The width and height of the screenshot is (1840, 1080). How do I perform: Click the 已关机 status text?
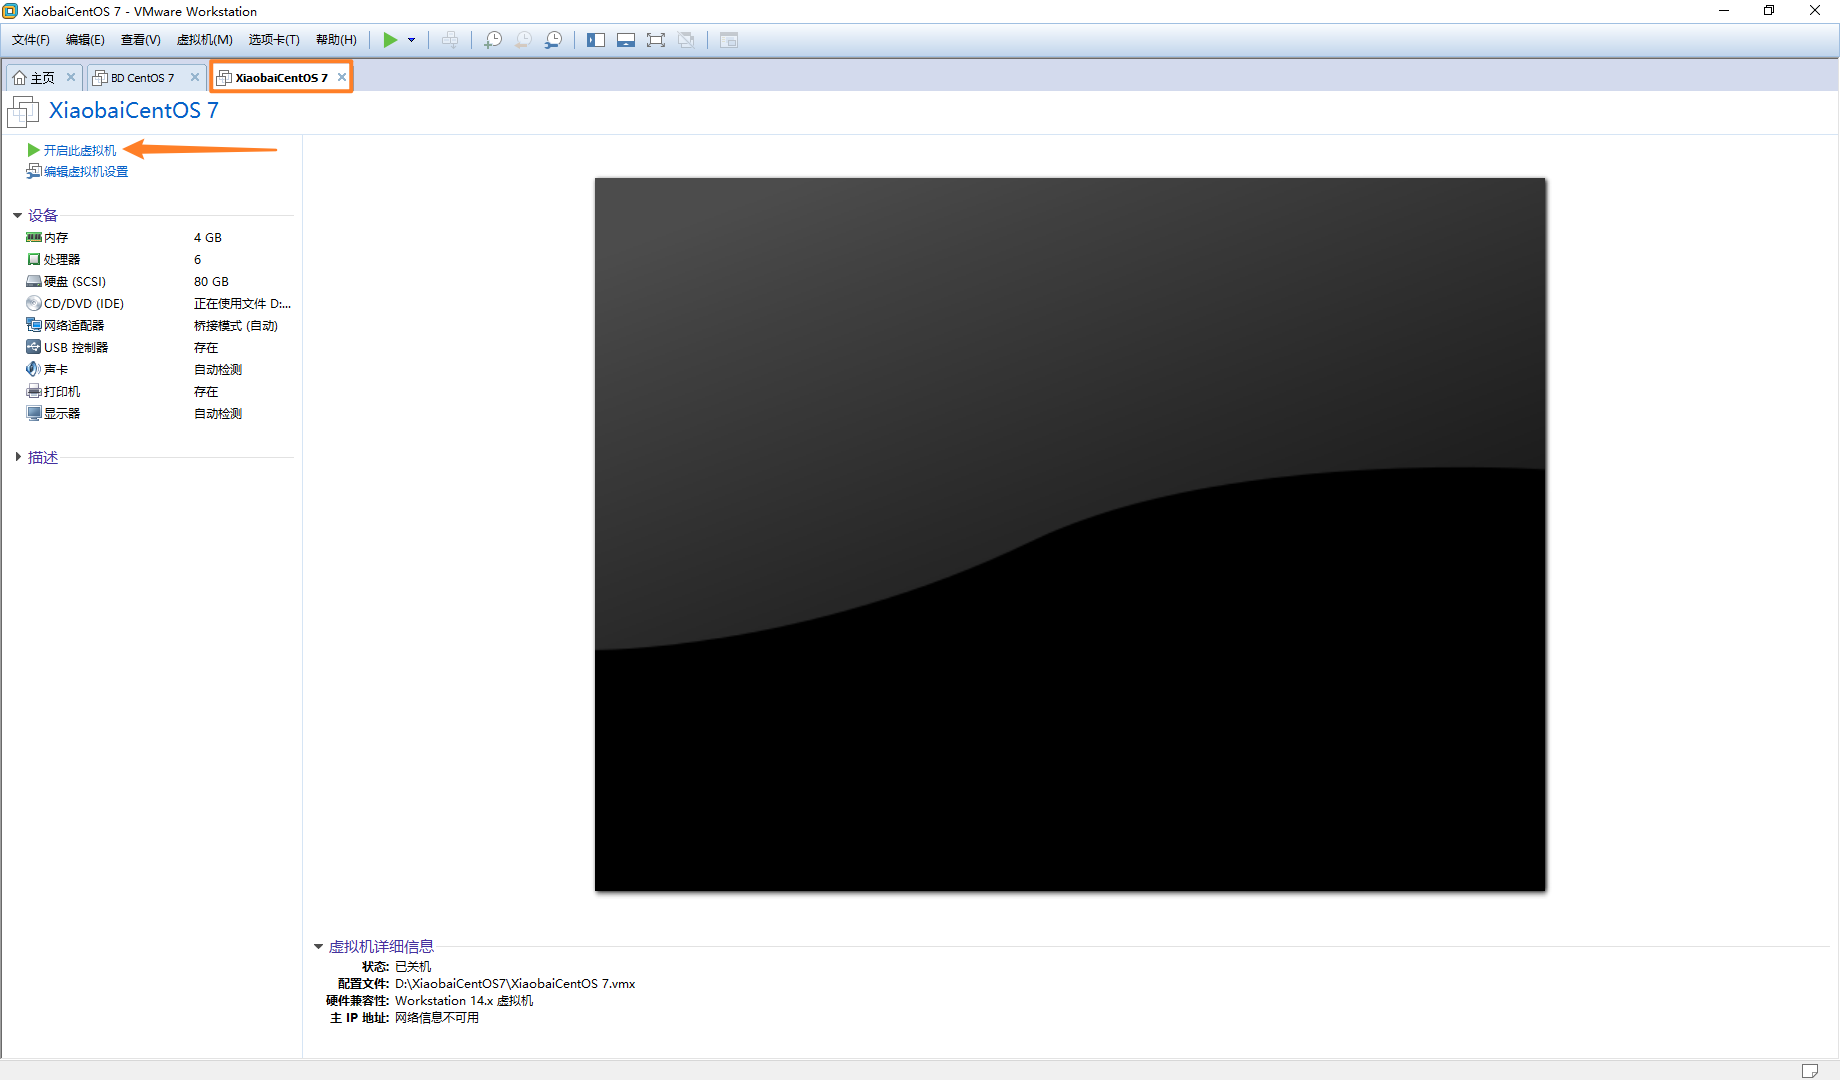tap(413, 967)
